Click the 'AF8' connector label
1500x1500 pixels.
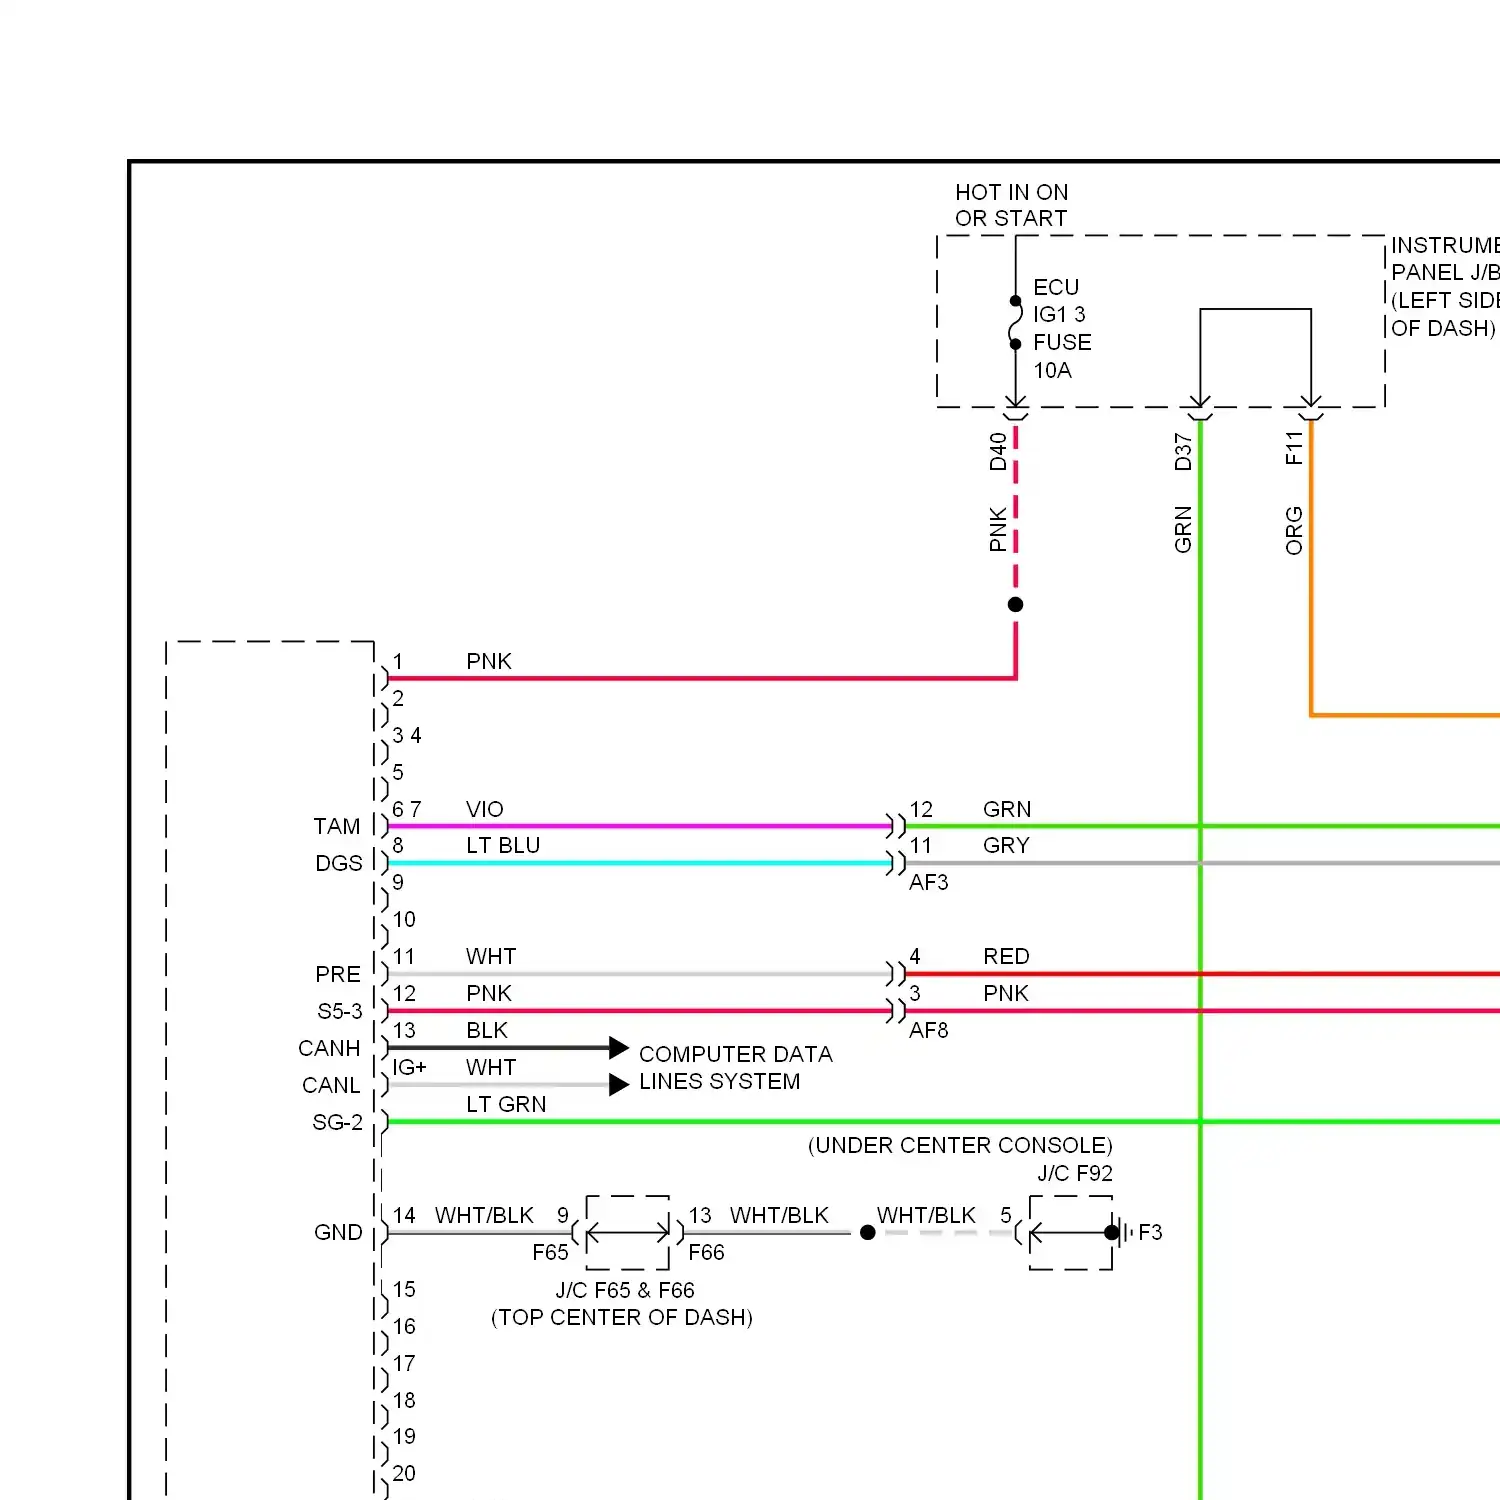pyautogui.click(x=929, y=1030)
